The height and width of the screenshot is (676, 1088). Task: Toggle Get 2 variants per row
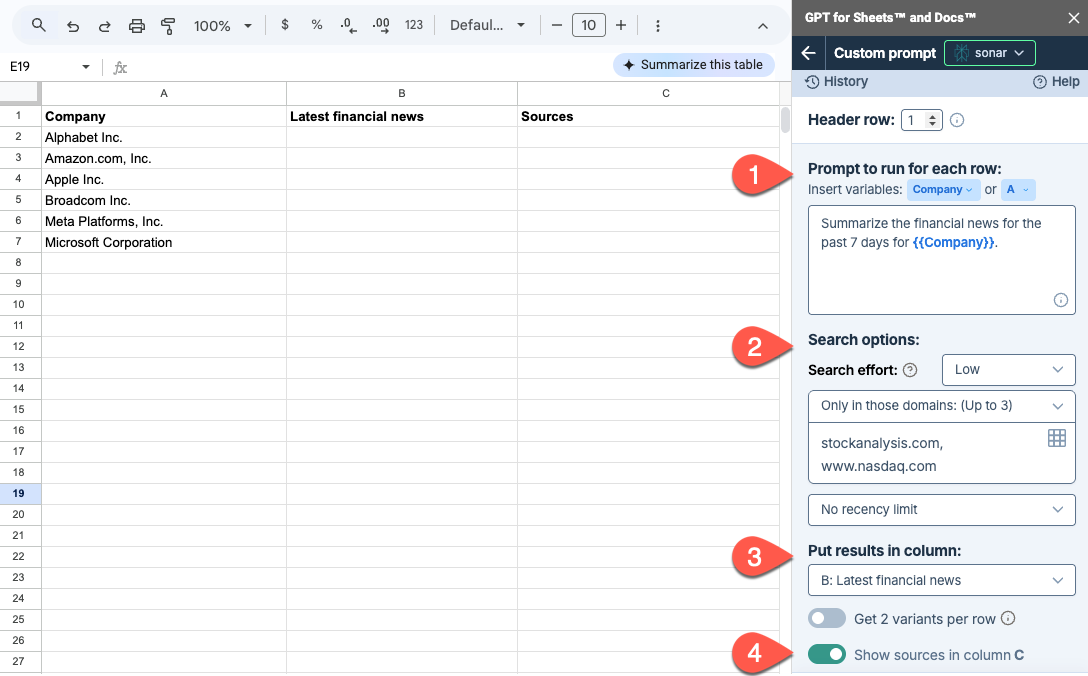click(x=827, y=618)
